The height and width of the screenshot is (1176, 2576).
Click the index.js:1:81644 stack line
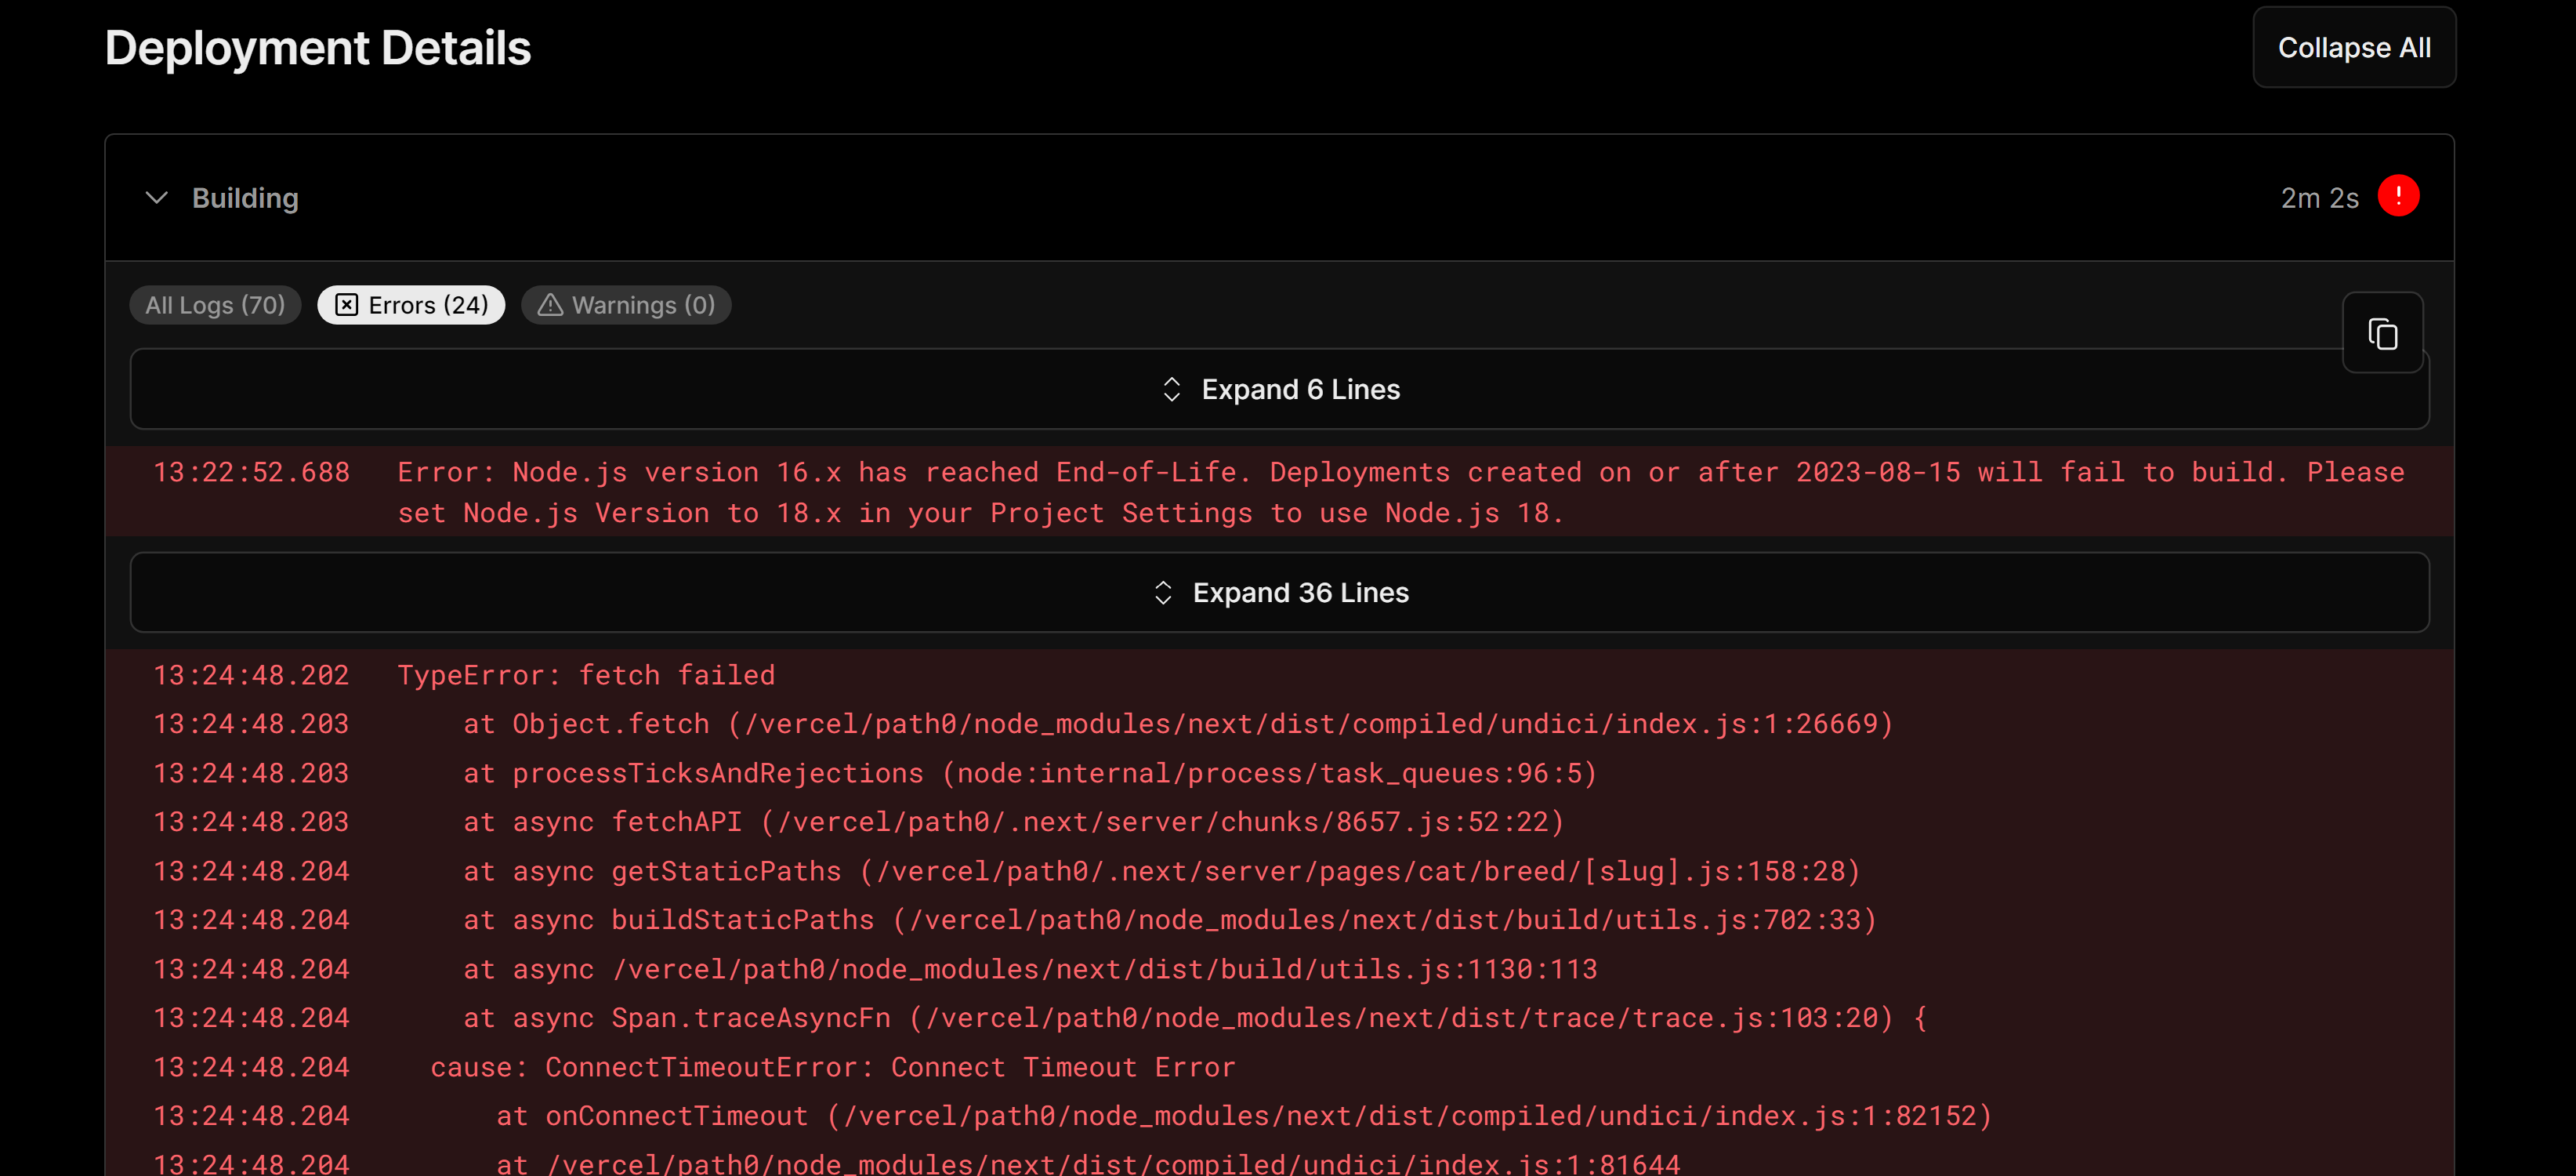coord(1088,1163)
